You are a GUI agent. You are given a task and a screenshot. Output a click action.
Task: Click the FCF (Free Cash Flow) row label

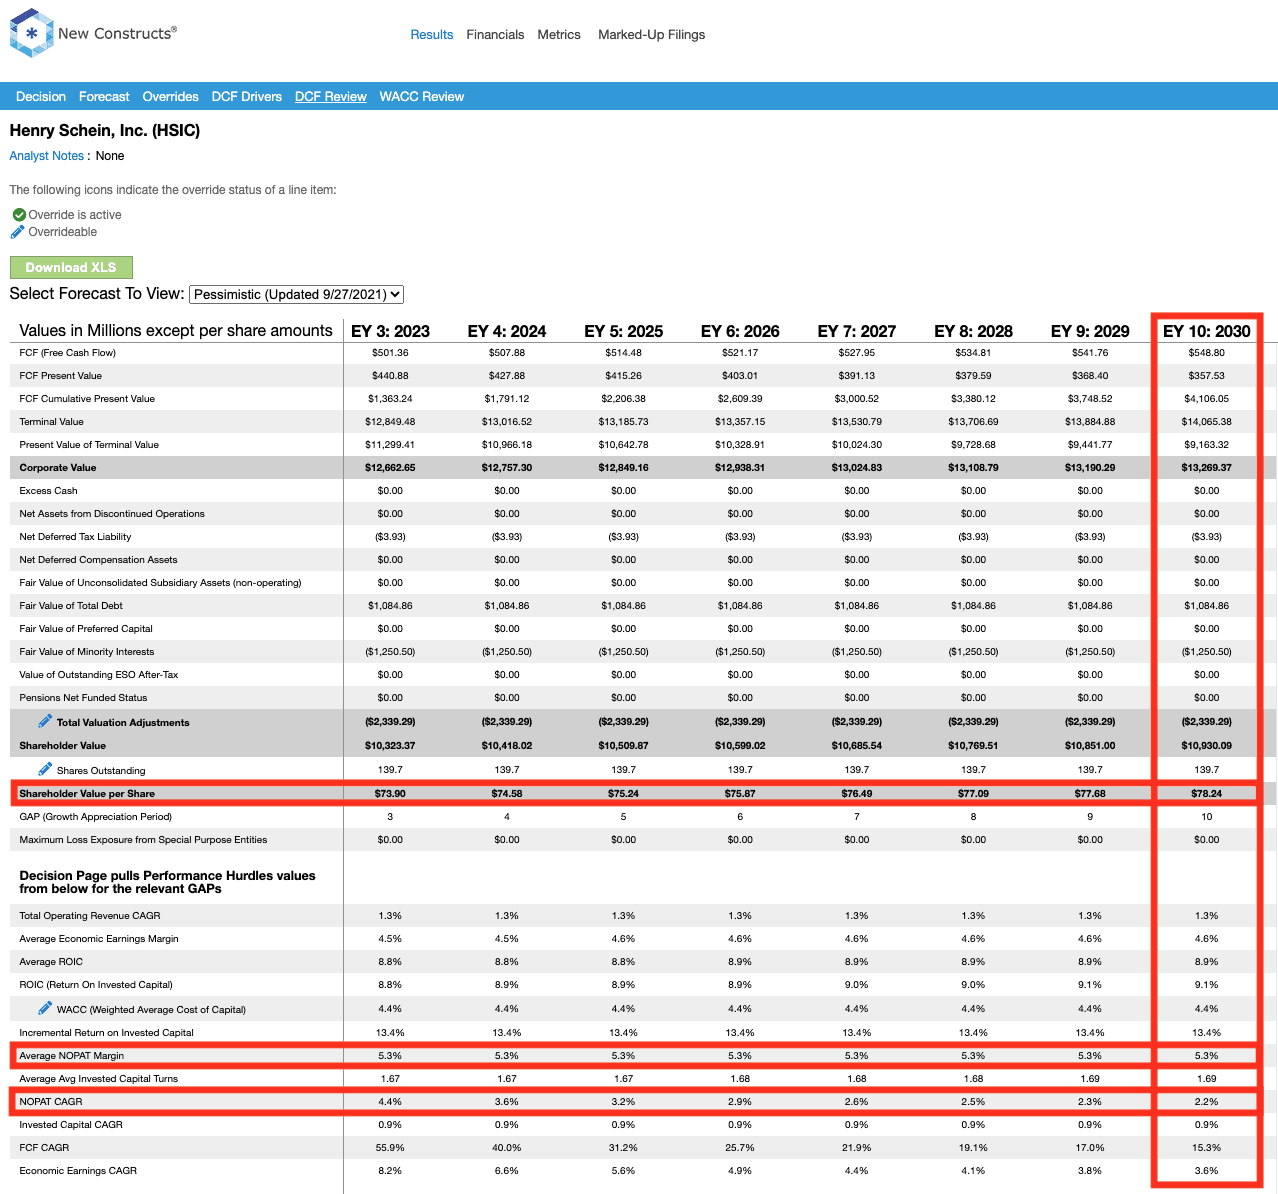coord(68,353)
